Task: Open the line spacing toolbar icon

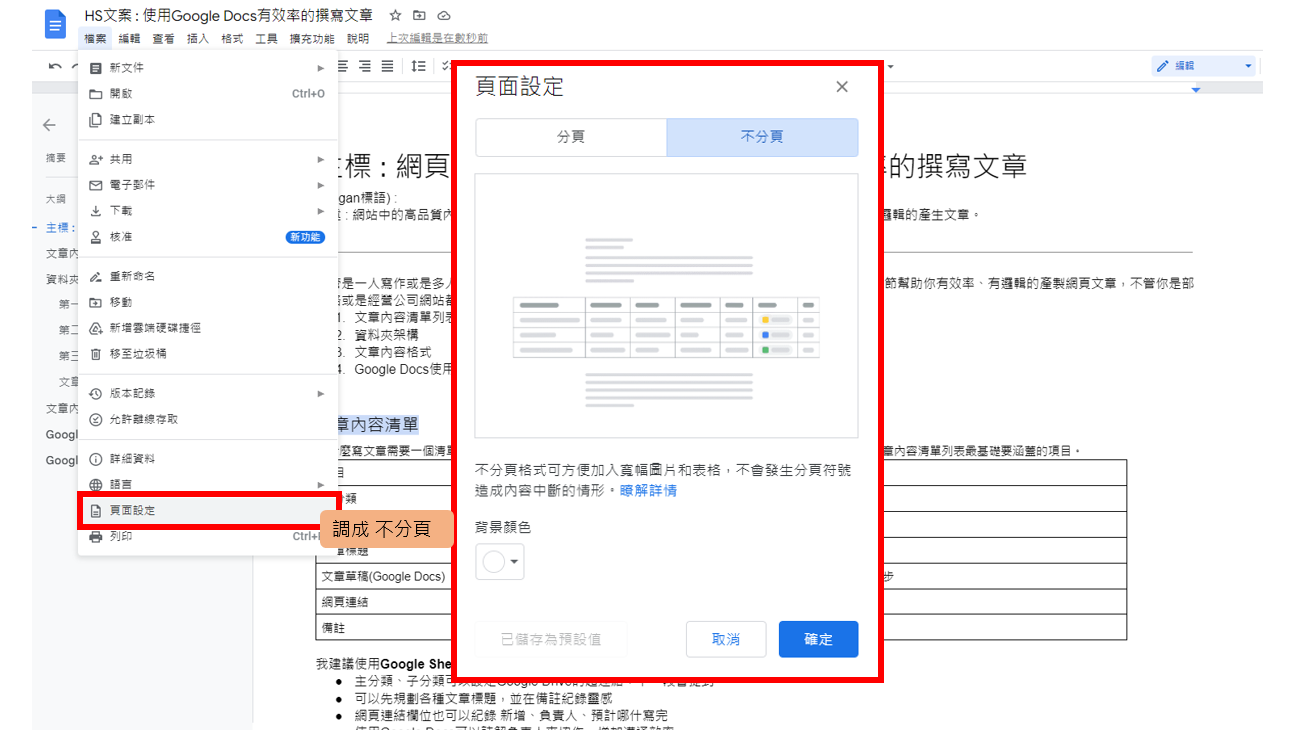Action: tap(419, 66)
